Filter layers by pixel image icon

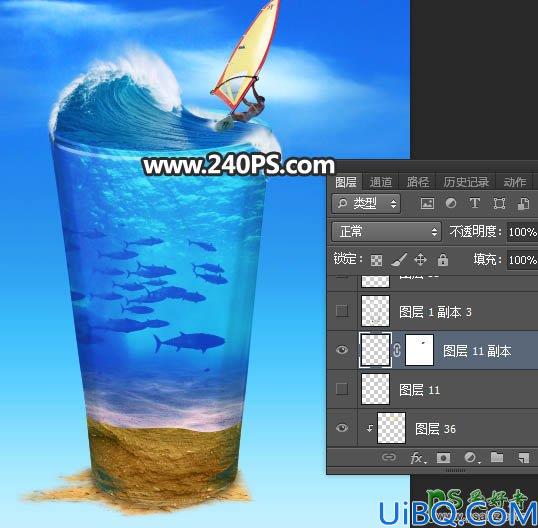tap(427, 204)
